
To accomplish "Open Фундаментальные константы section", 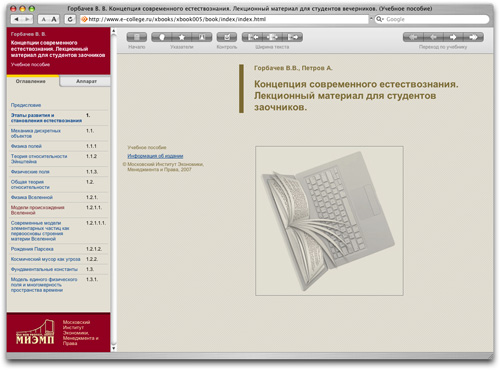I will (x=44, y=269).
